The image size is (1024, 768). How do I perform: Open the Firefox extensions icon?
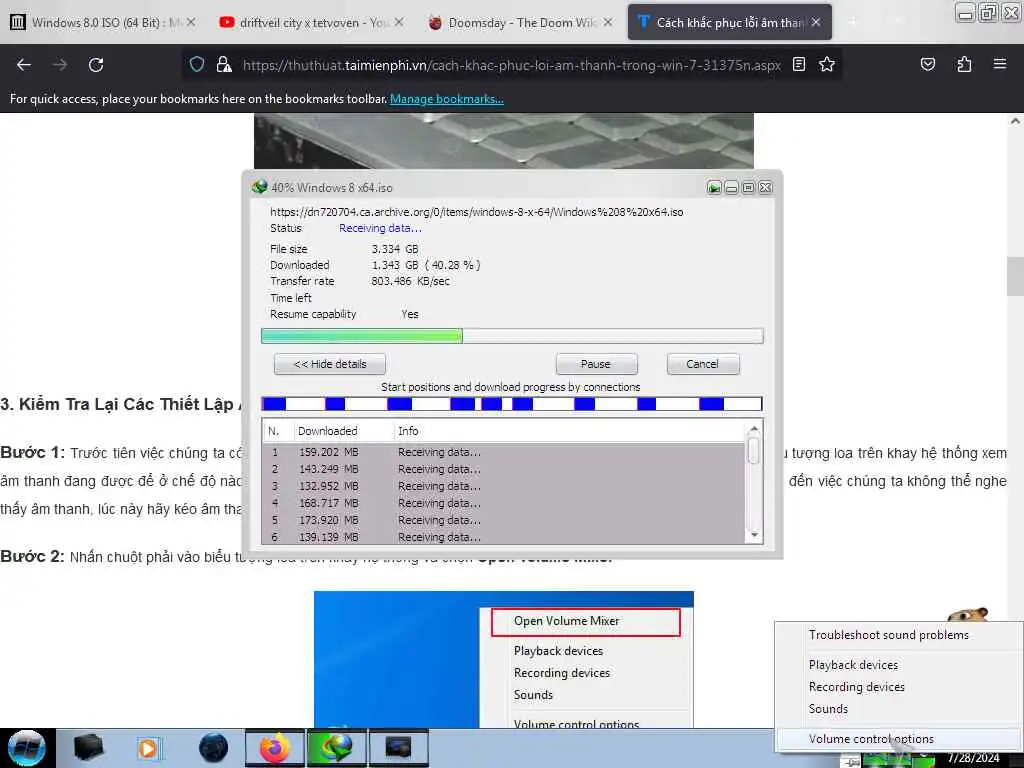point(964,65)
